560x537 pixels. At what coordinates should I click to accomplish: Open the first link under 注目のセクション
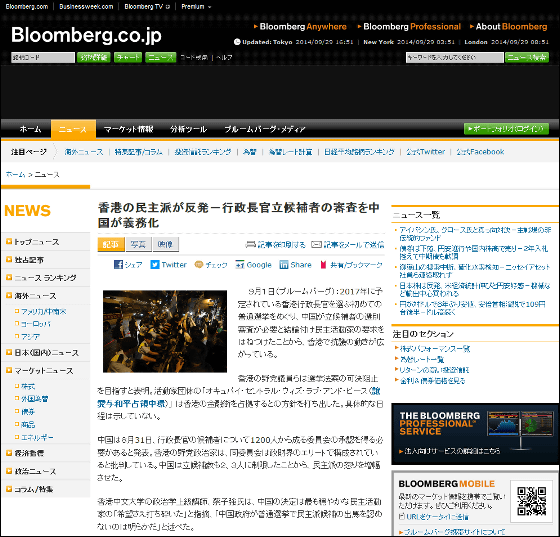435,349
